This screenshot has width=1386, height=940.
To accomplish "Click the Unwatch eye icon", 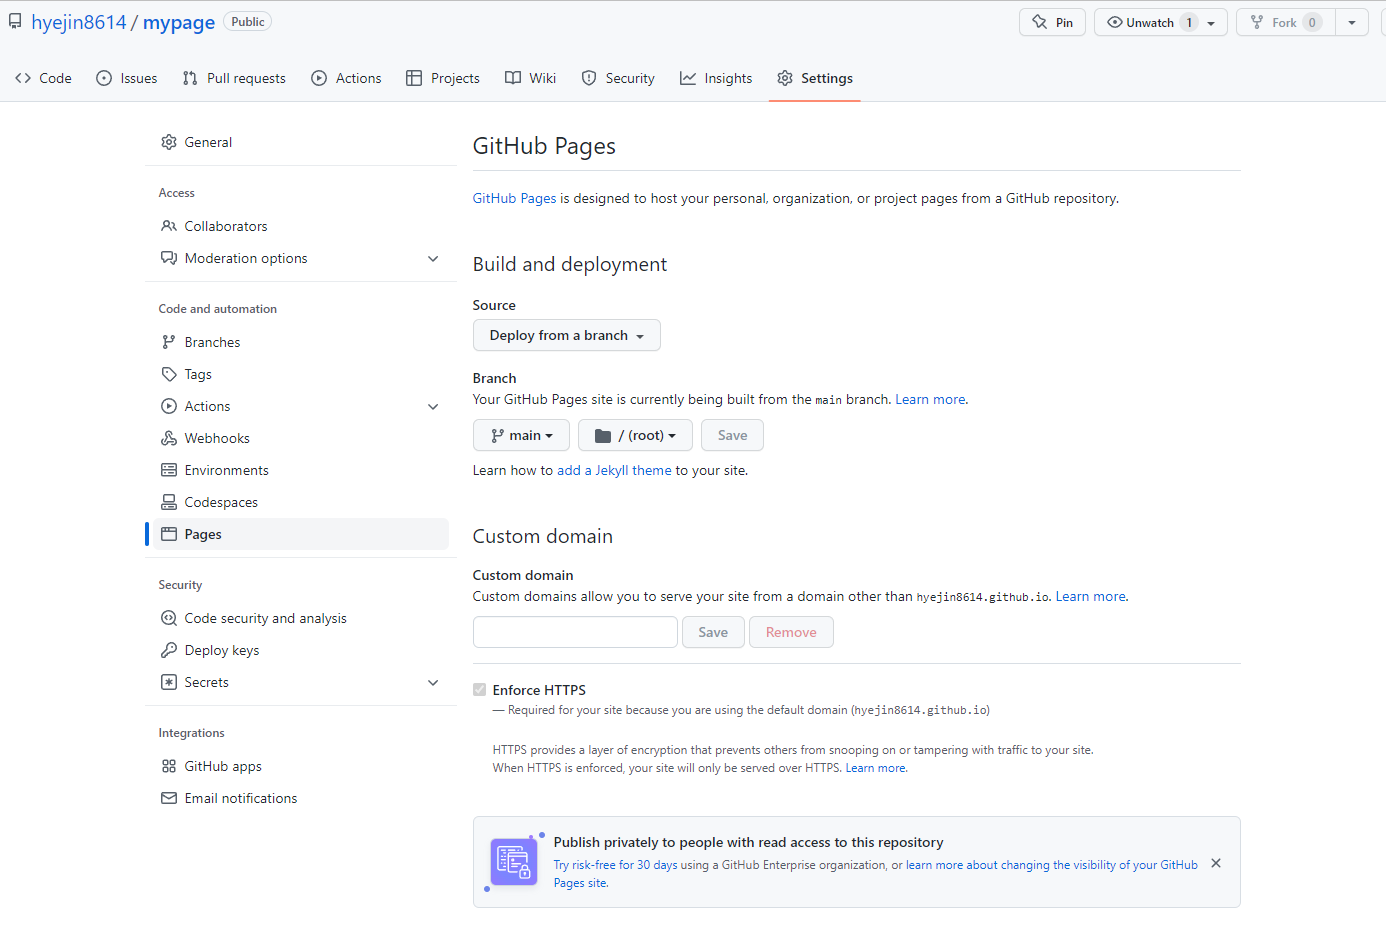I will click(x=1115, y=22).
